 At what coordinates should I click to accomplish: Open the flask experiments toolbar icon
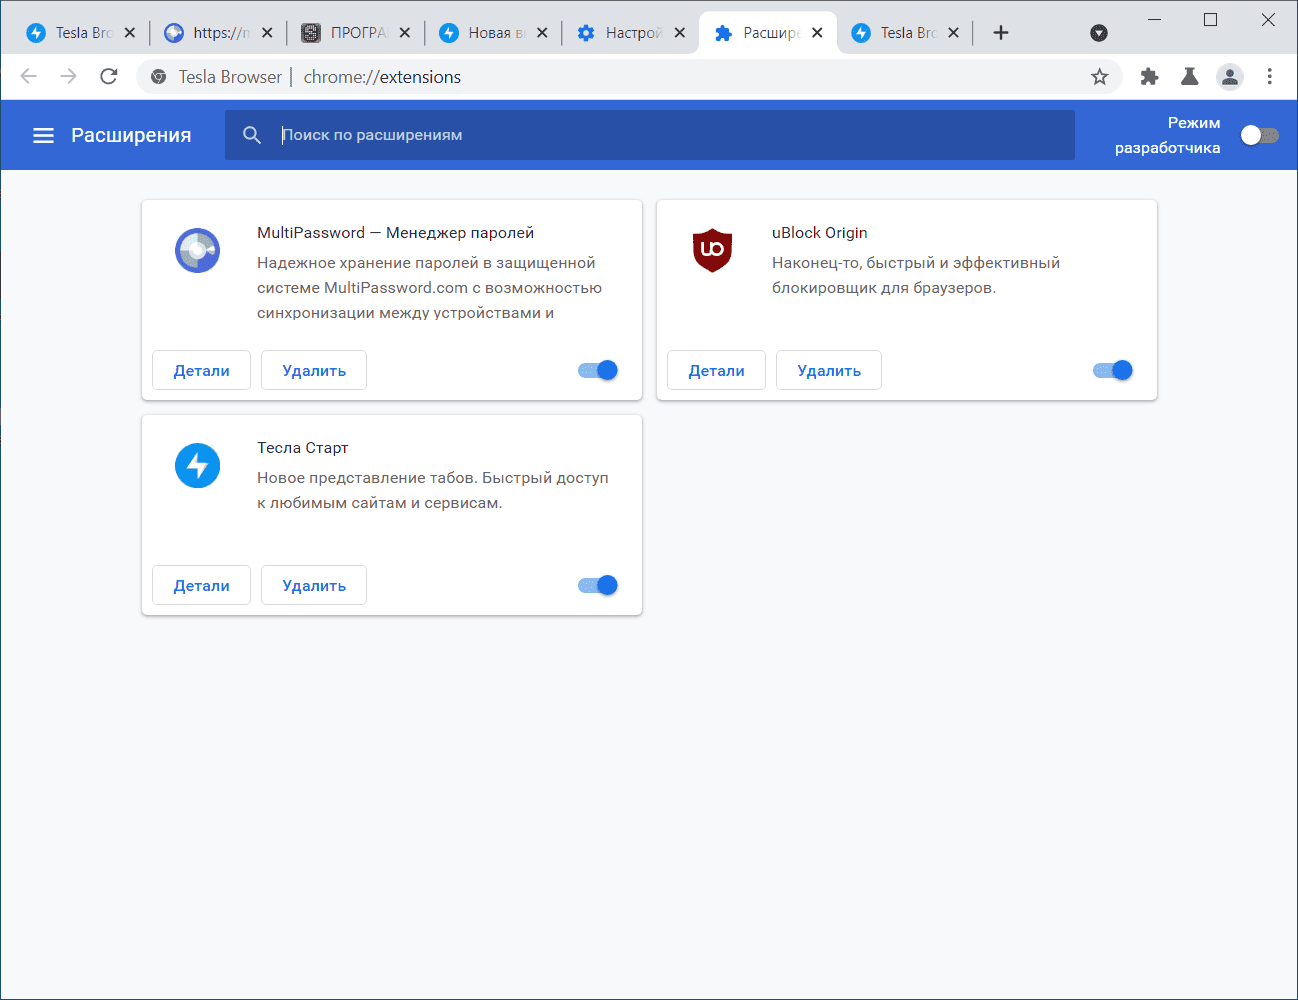point(1189,77)
